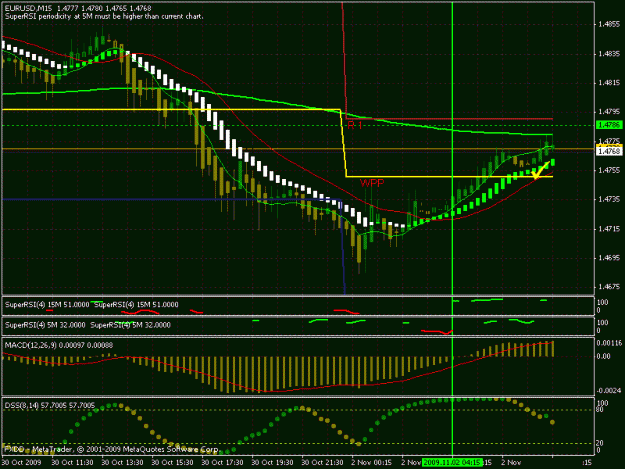Image resolution: width=625 pixels, height=469 pixels.
Task: Click the 30 Oct 13:30 time label
Action: (122, 462)
